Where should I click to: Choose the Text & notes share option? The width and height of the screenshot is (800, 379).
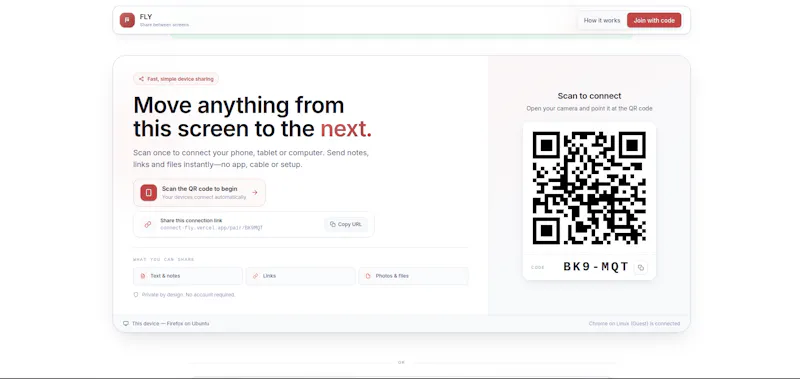[x=188, y=276]
